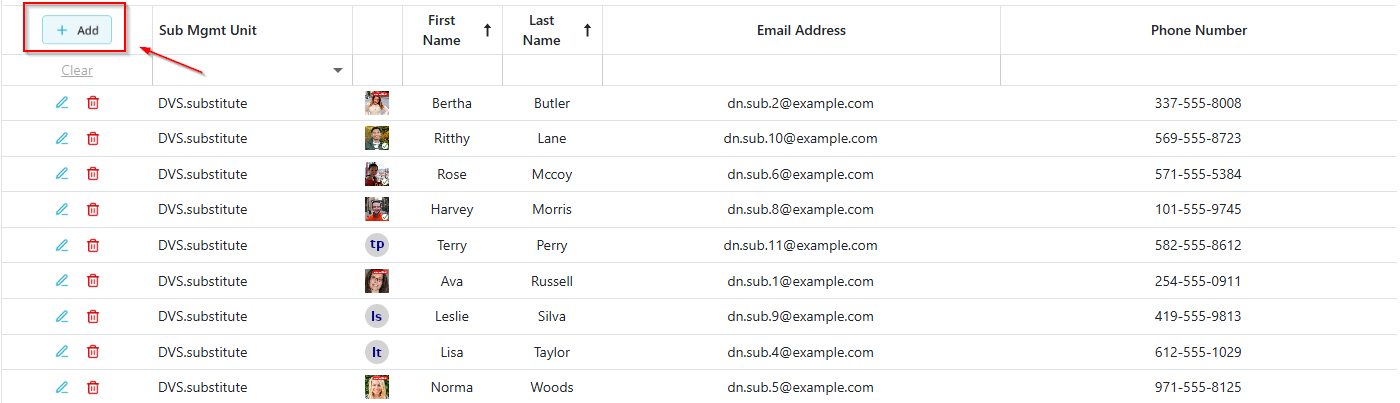Open the Sub Mgmt Unit filter dropdown
Viewport: 1400px width, 403px height.
coord(337,71)
